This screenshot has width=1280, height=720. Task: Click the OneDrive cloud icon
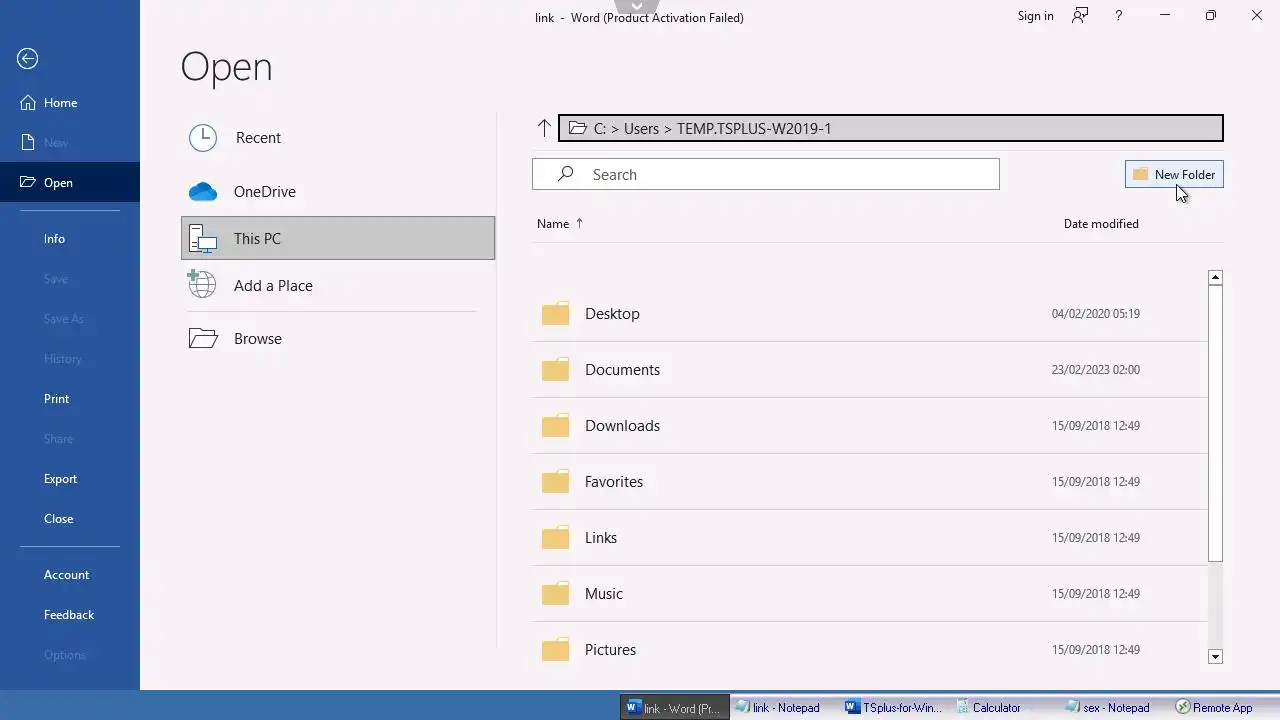pos(203,192)
